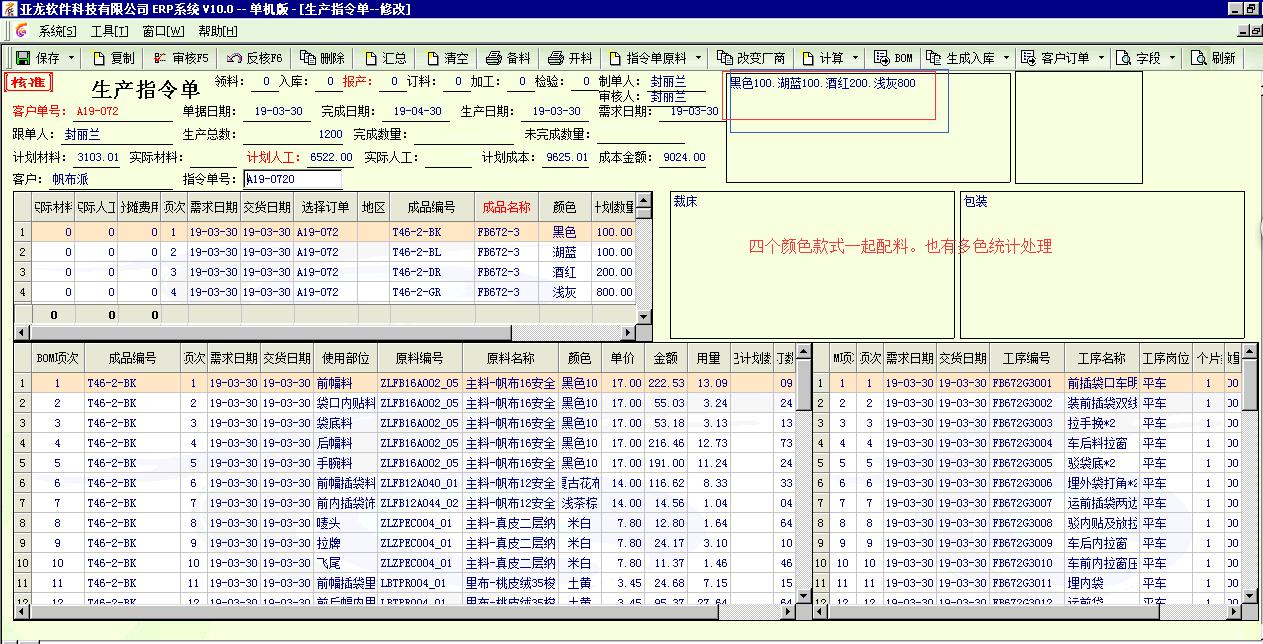Click the 计划成本 field showing 9625.01
Image resolution: width=1263 pixels, height=644 pixels.
click(567, 157)
